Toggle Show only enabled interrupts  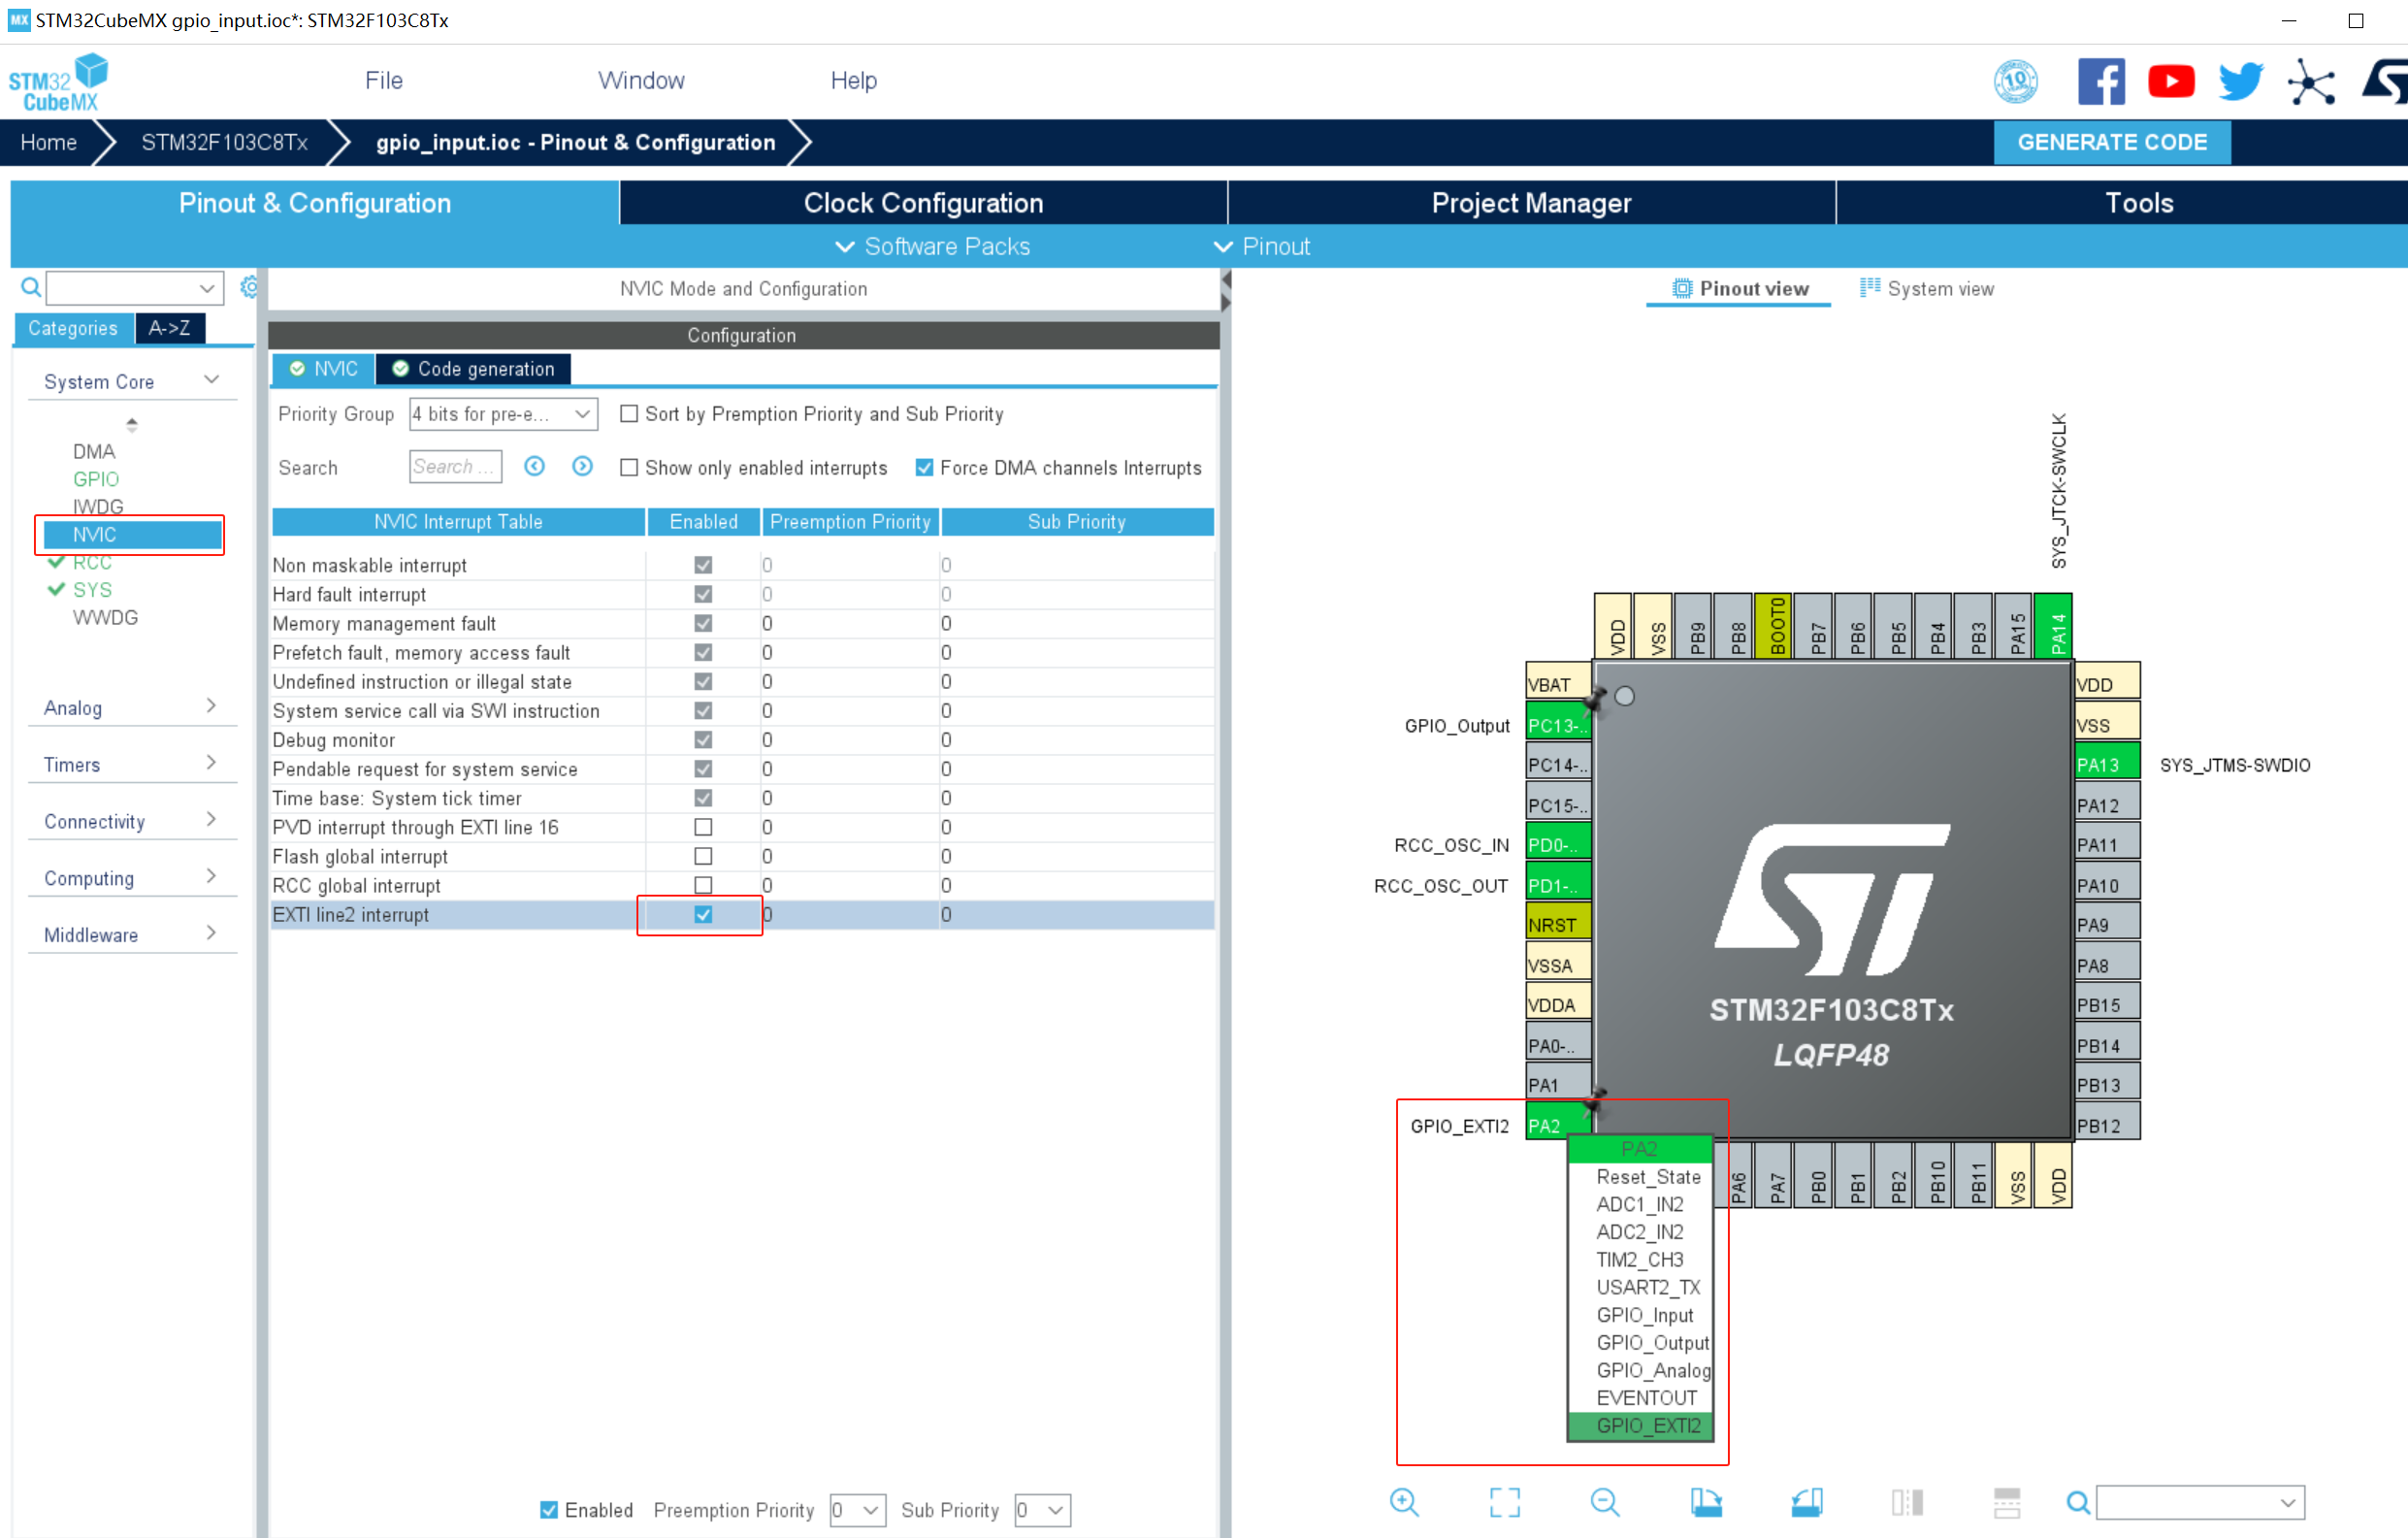pos(628,467)
